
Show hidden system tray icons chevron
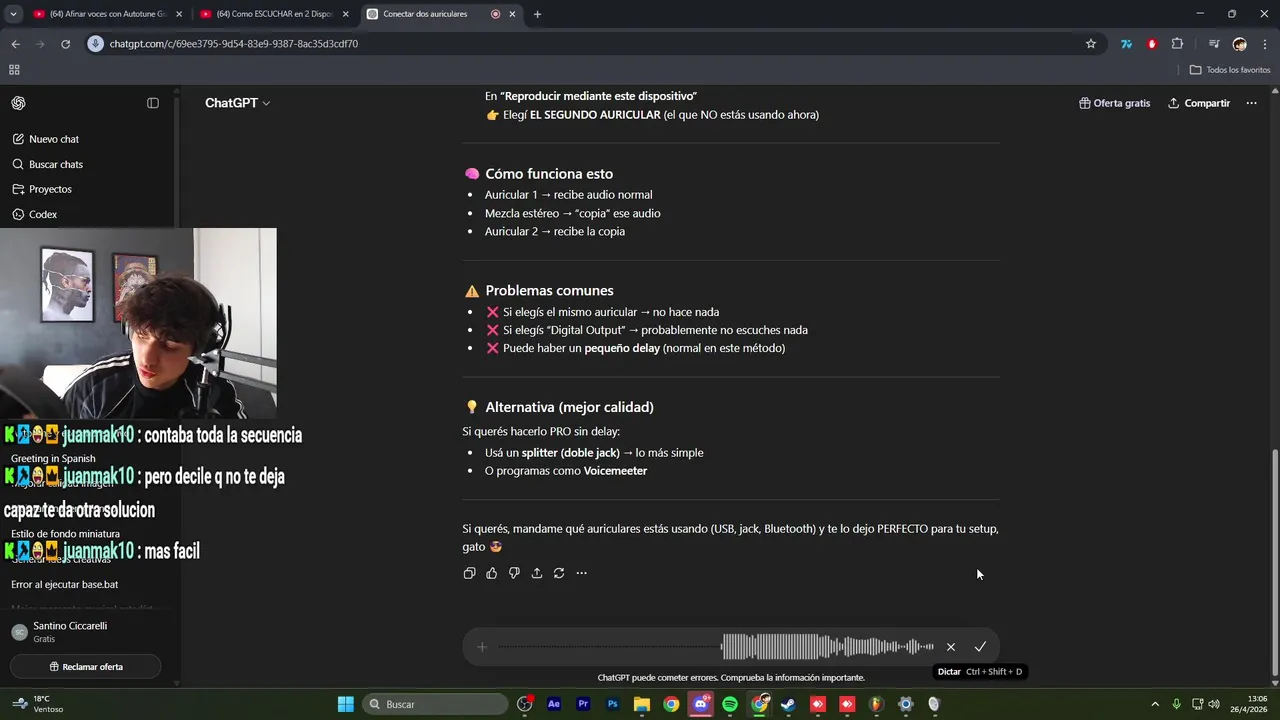pos(1155,704)
